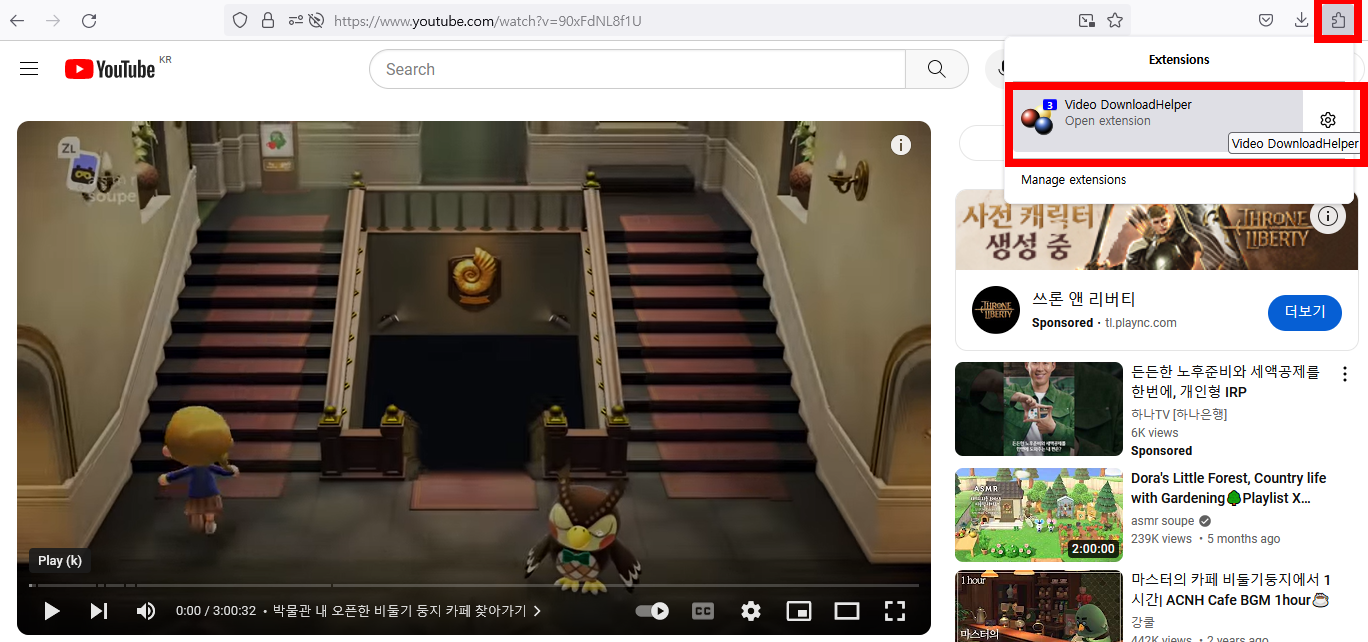The image size is (1368, 642).
Task: Go back to the previous page
Action: click(17, 20)
